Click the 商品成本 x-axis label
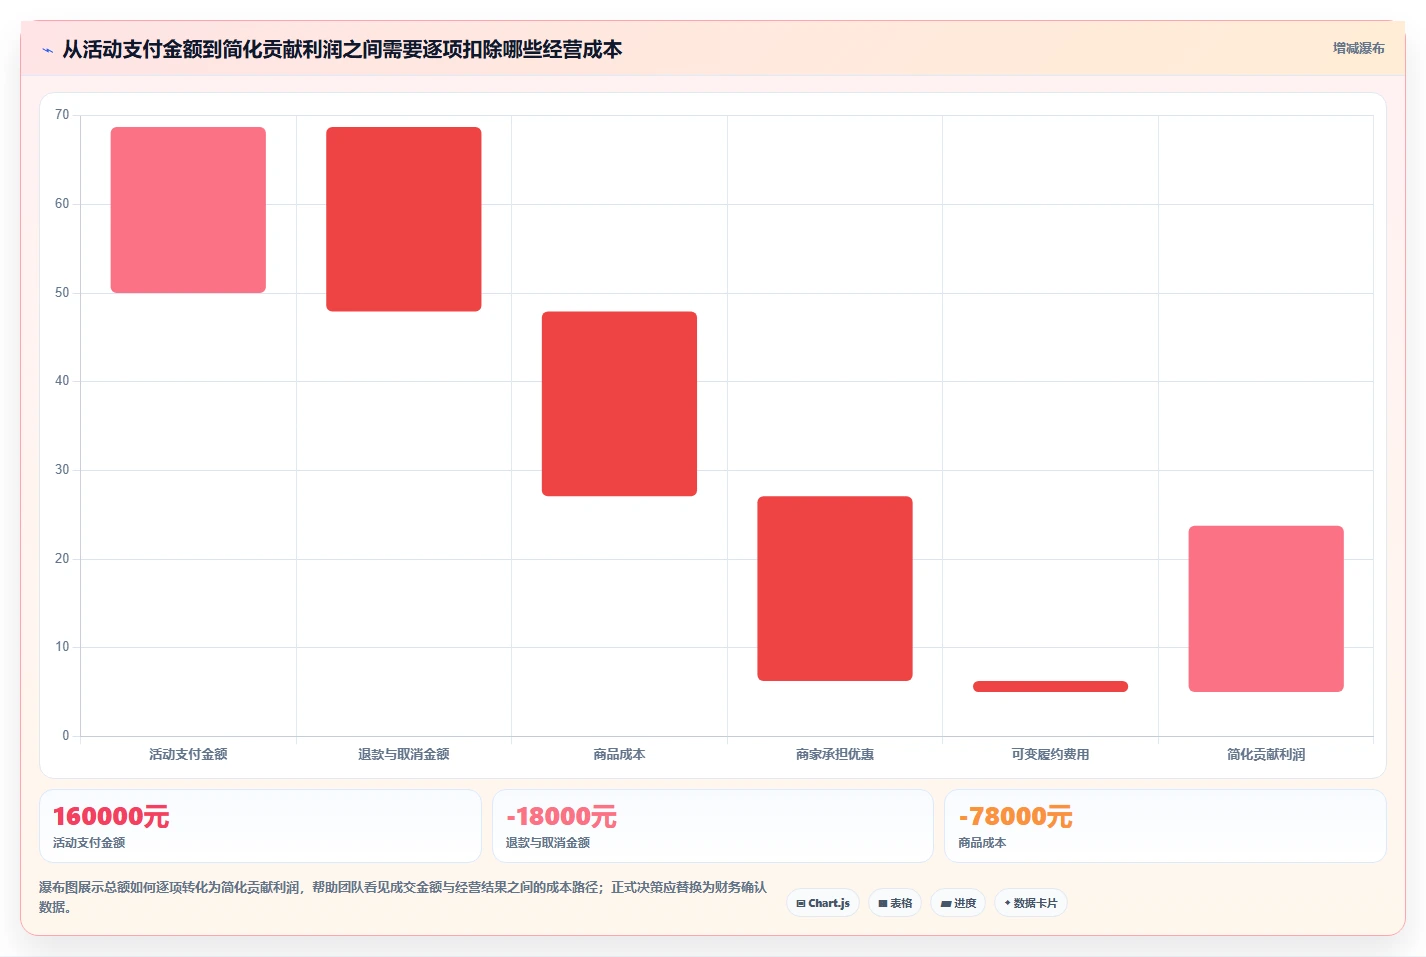This screenshot has width=1426, height=957. click(619, 754)
